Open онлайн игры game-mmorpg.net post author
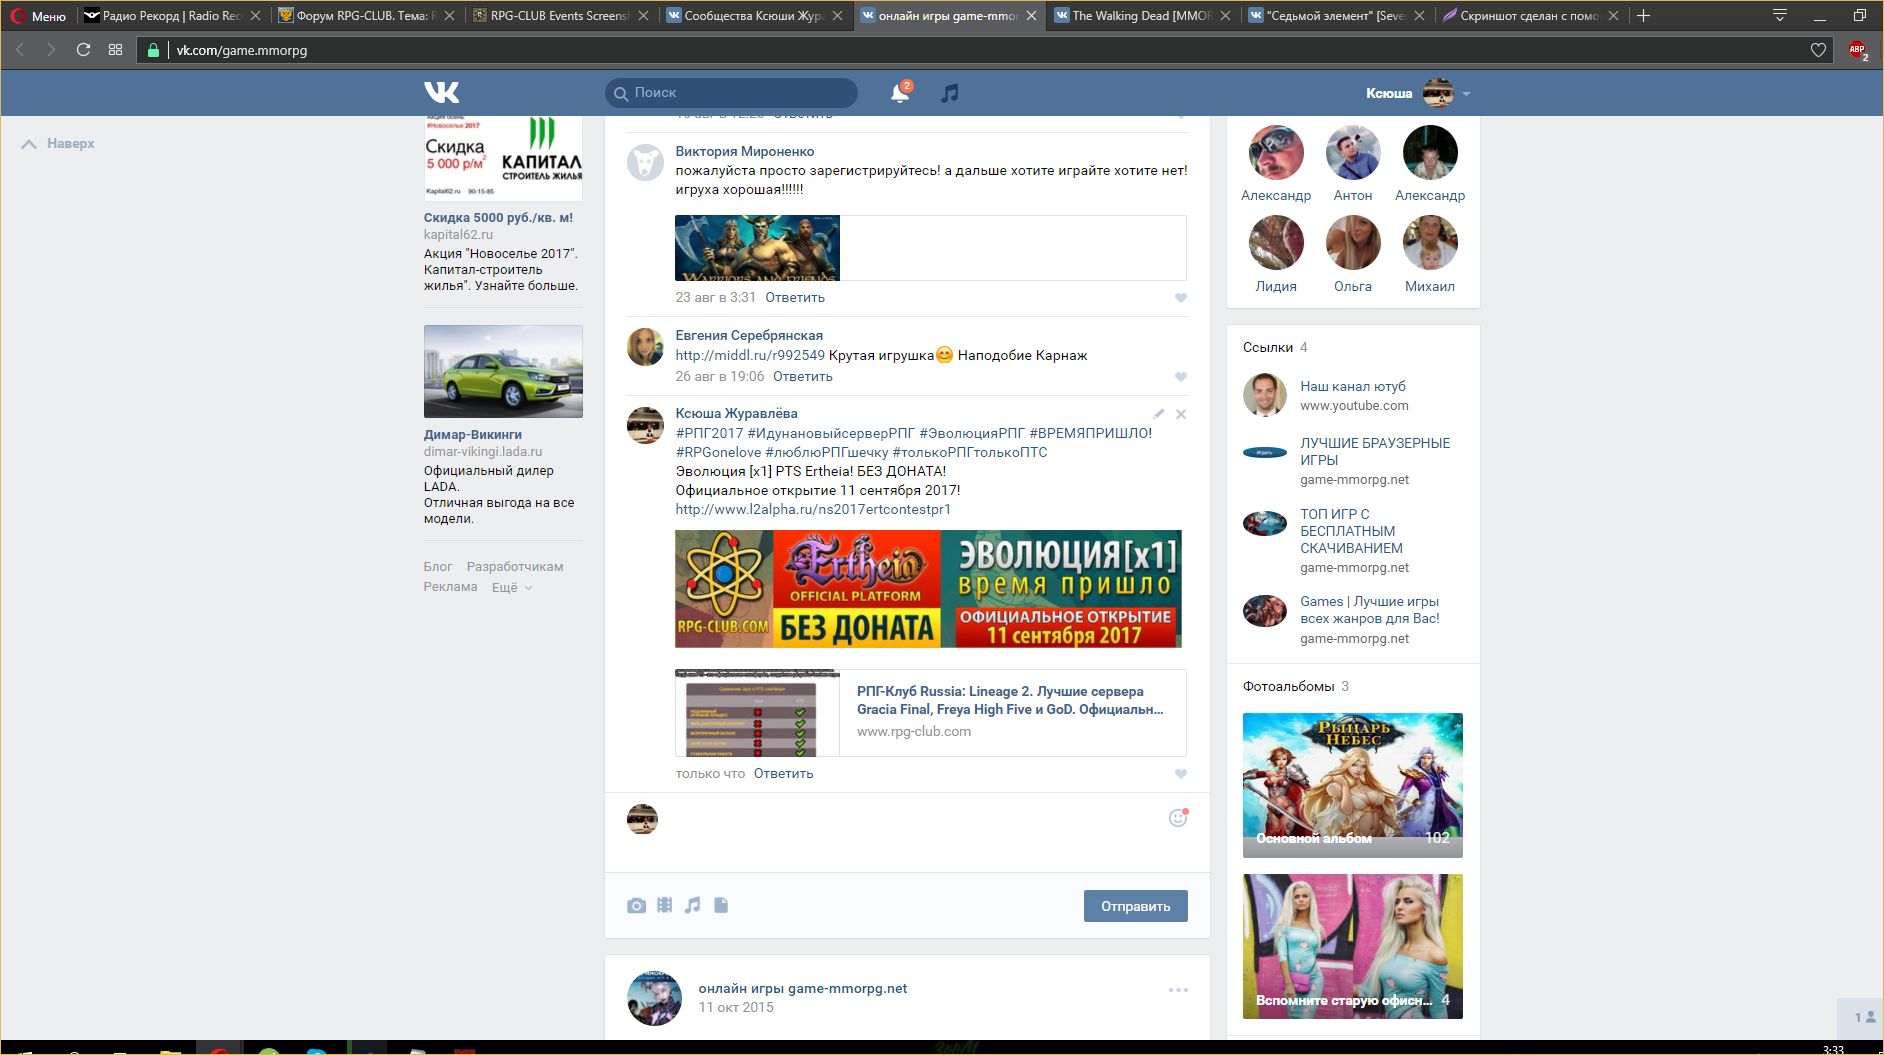The height and width of the screenshot is (1055, 1884). pyautogui.click(x=802, y=989)
